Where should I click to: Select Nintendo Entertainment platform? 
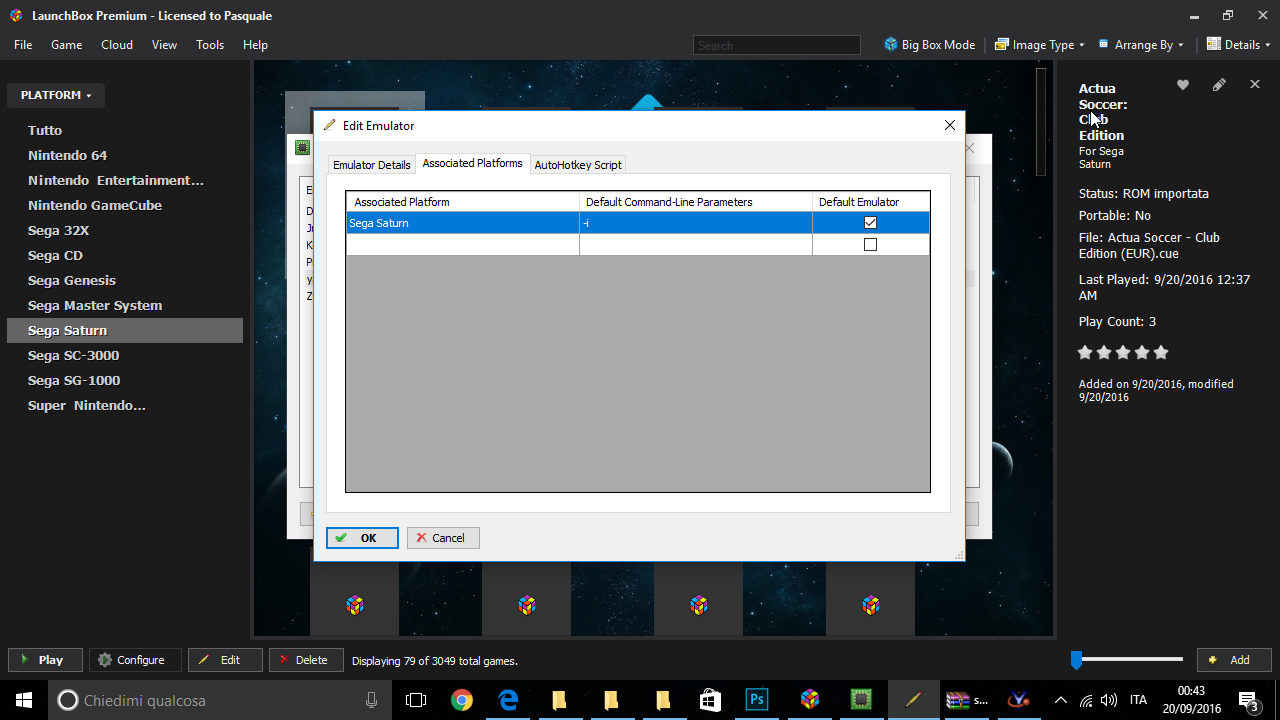[x=125, y=180]
